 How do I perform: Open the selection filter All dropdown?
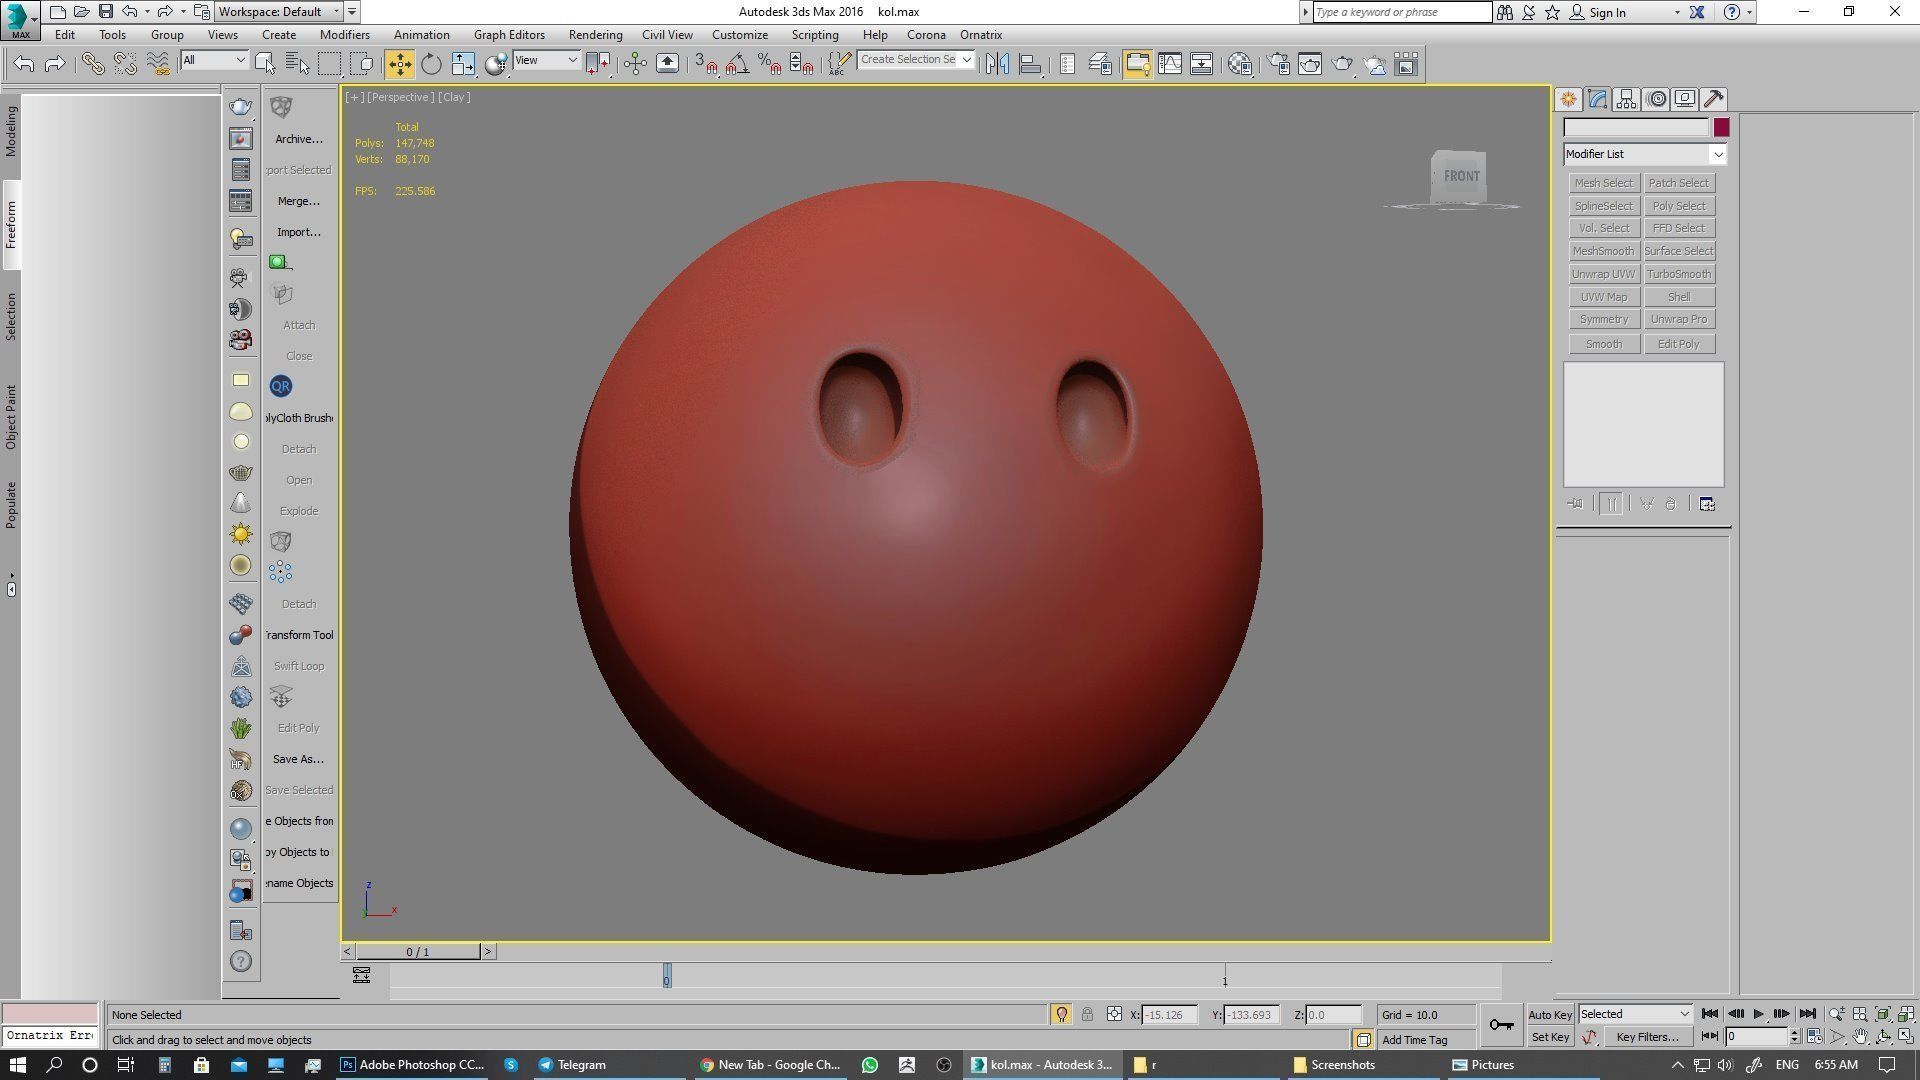point(214,61)
